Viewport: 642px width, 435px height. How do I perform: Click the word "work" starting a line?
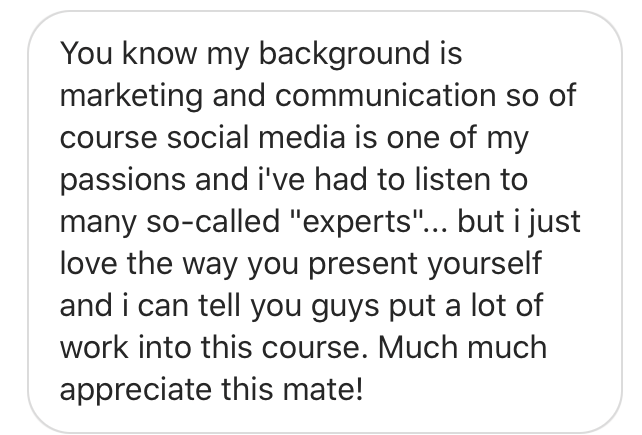tap(94, 347)
